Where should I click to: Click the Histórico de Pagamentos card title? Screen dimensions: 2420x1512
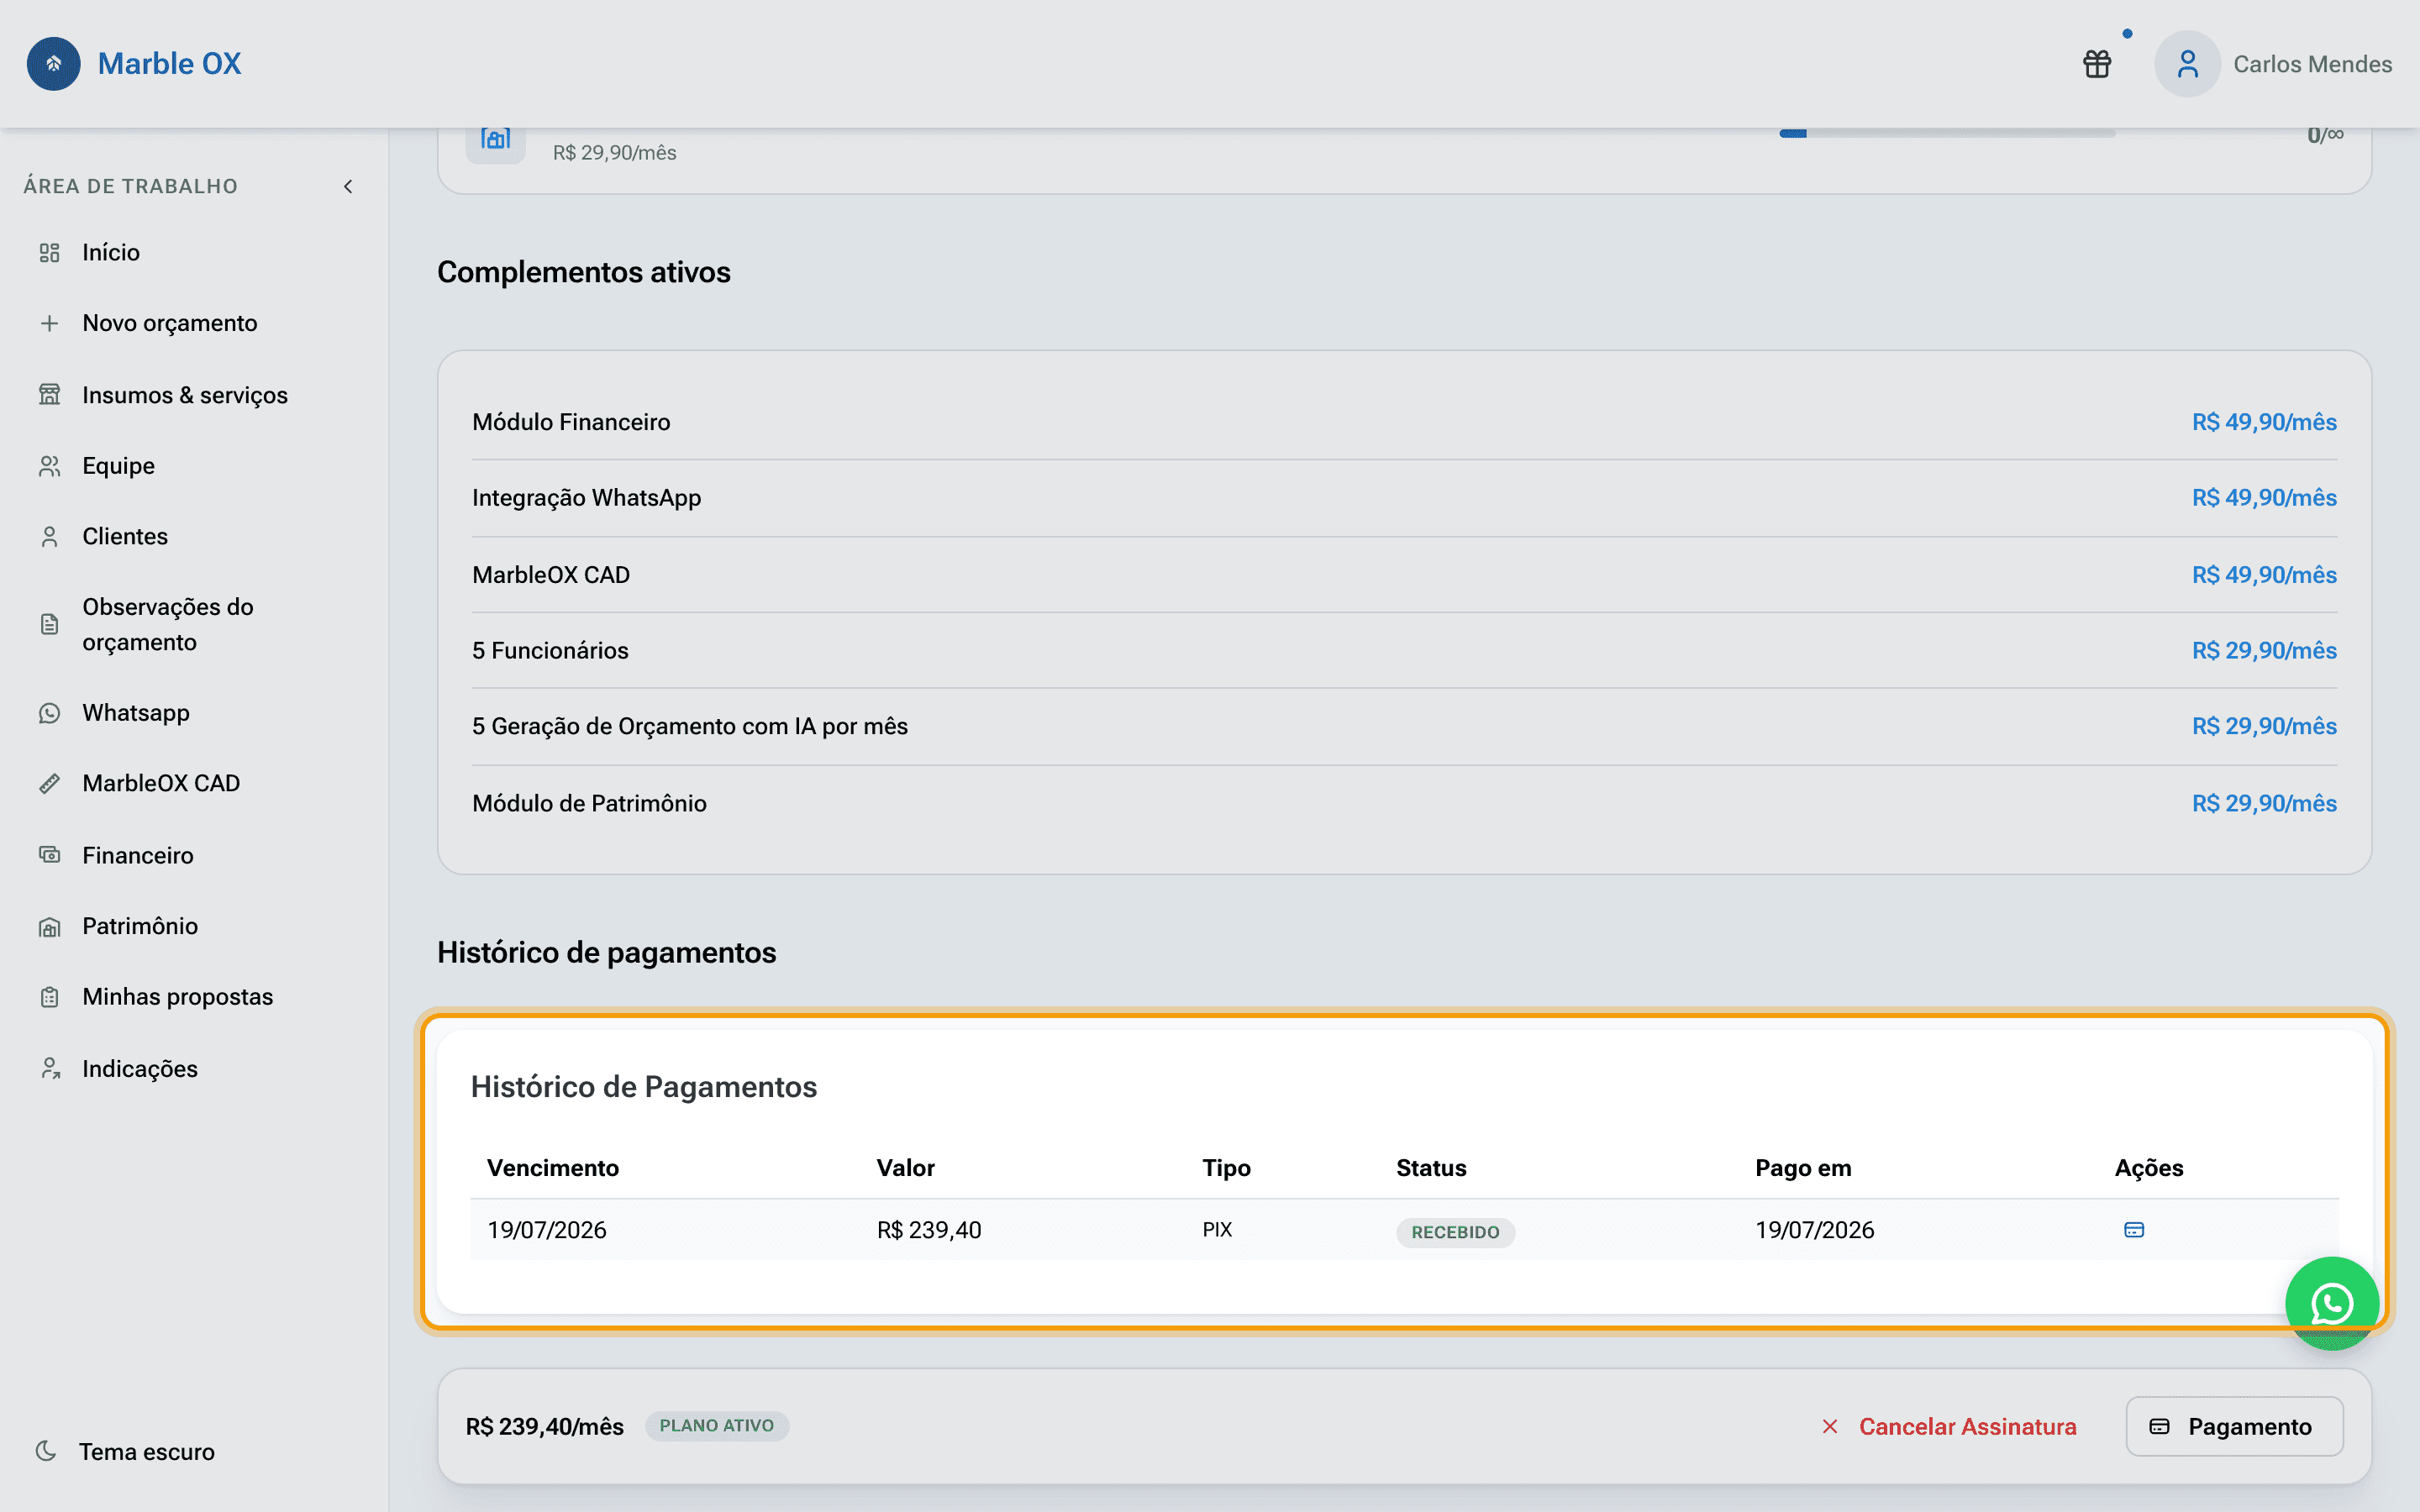tap(644, 1087)
